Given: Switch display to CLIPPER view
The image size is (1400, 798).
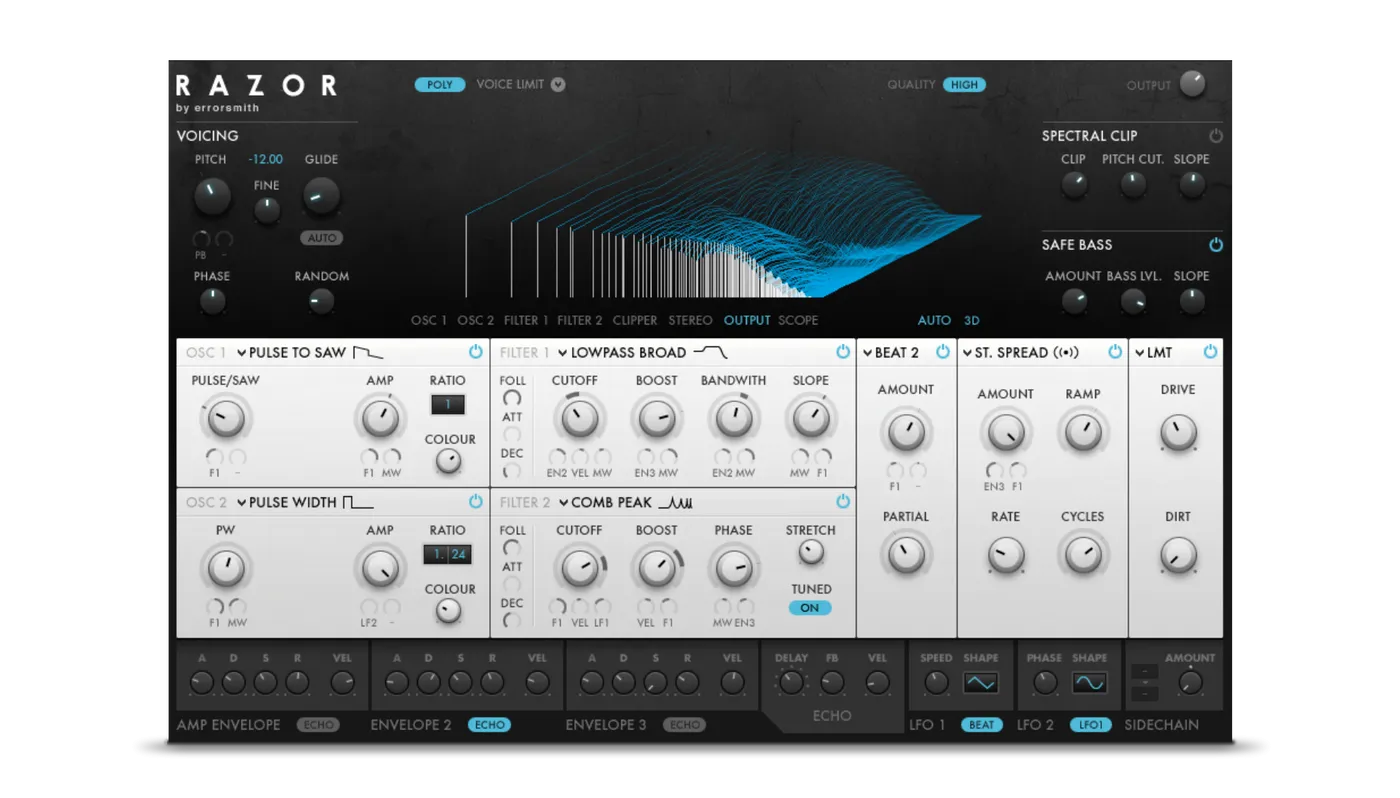Looking at the screenshot, I should pos(635,321).
